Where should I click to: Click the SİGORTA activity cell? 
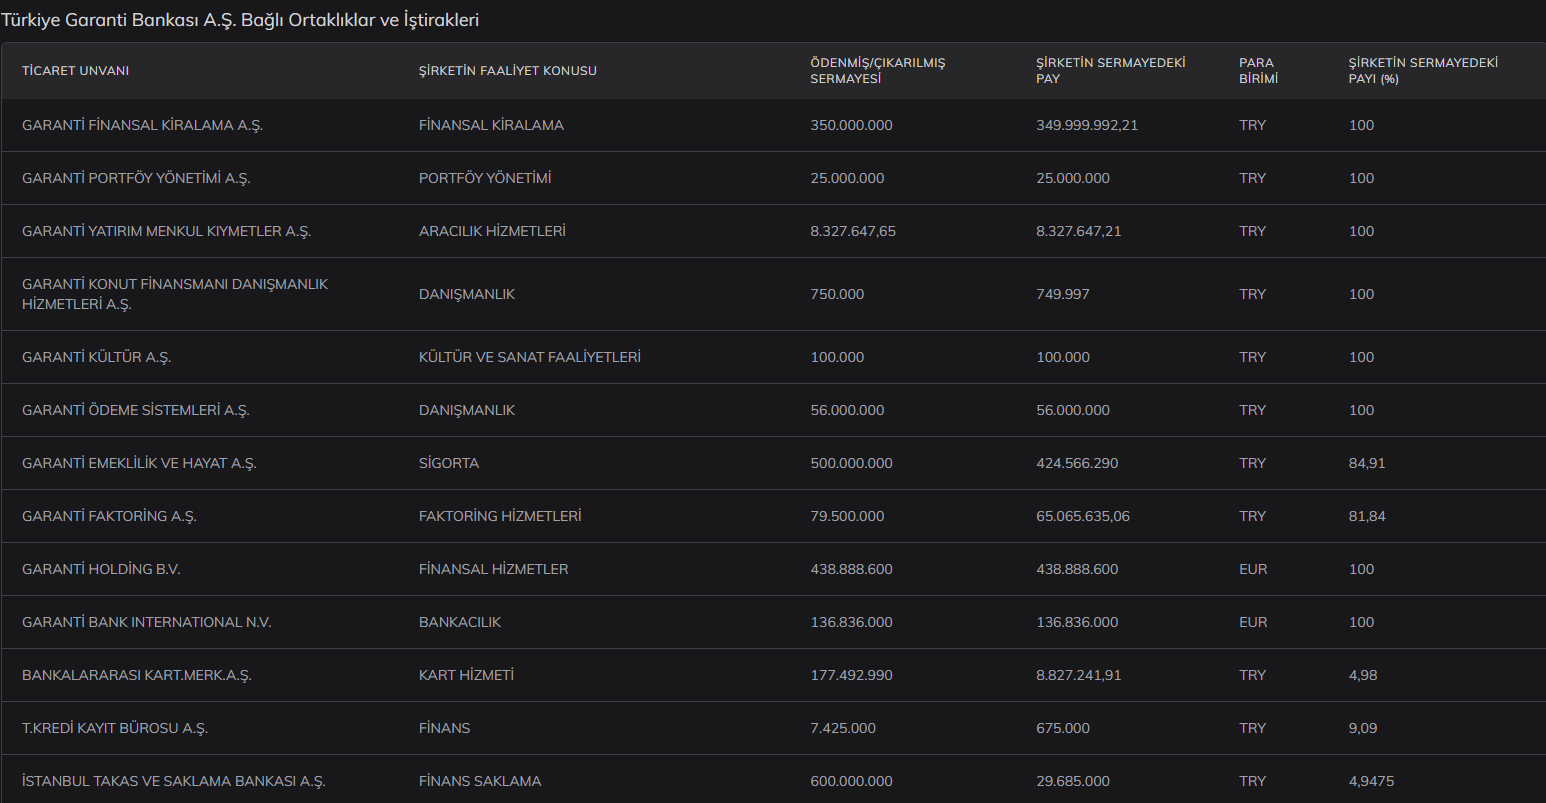click(x=449, y=463)
